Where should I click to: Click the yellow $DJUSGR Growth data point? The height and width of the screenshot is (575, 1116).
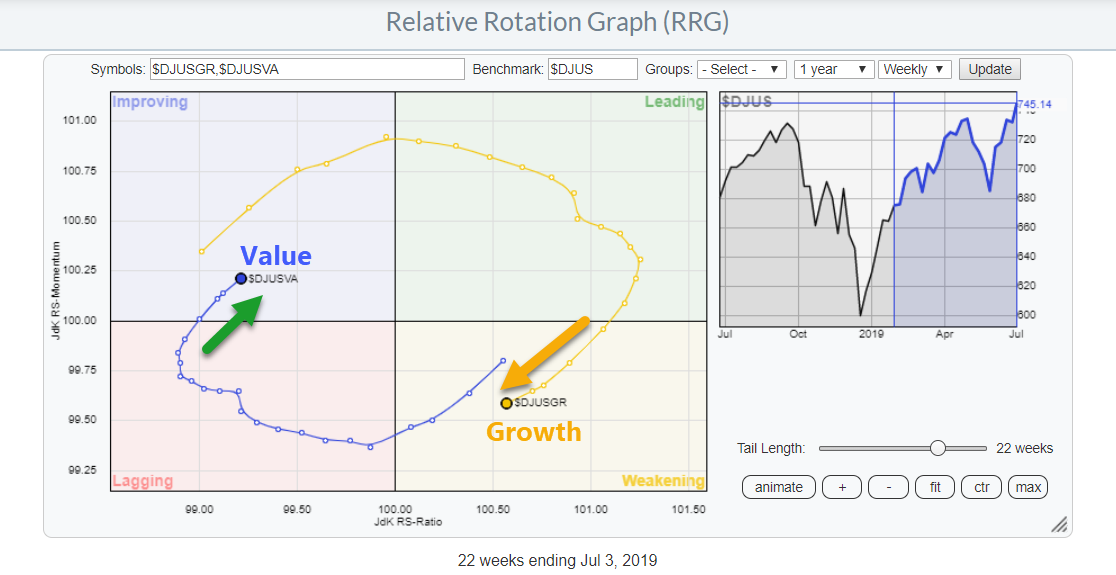point(506,403)
